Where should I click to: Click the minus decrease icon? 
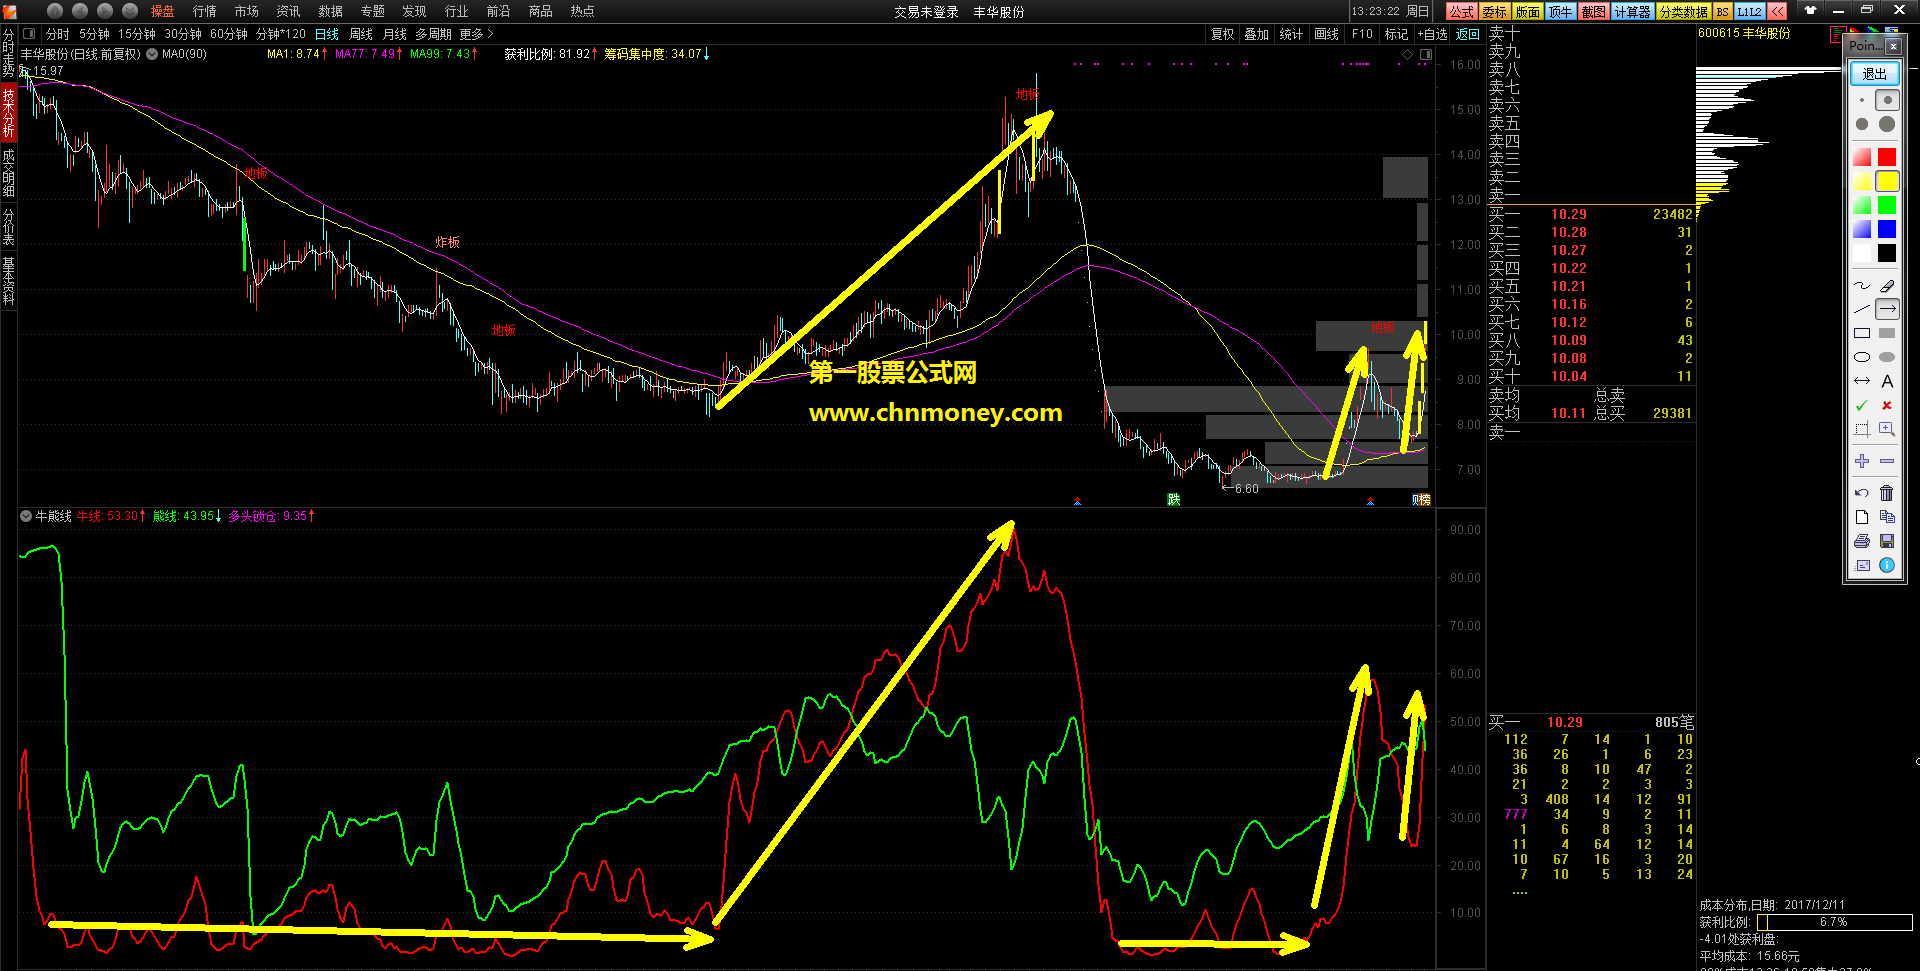(x=1887, y=462)
